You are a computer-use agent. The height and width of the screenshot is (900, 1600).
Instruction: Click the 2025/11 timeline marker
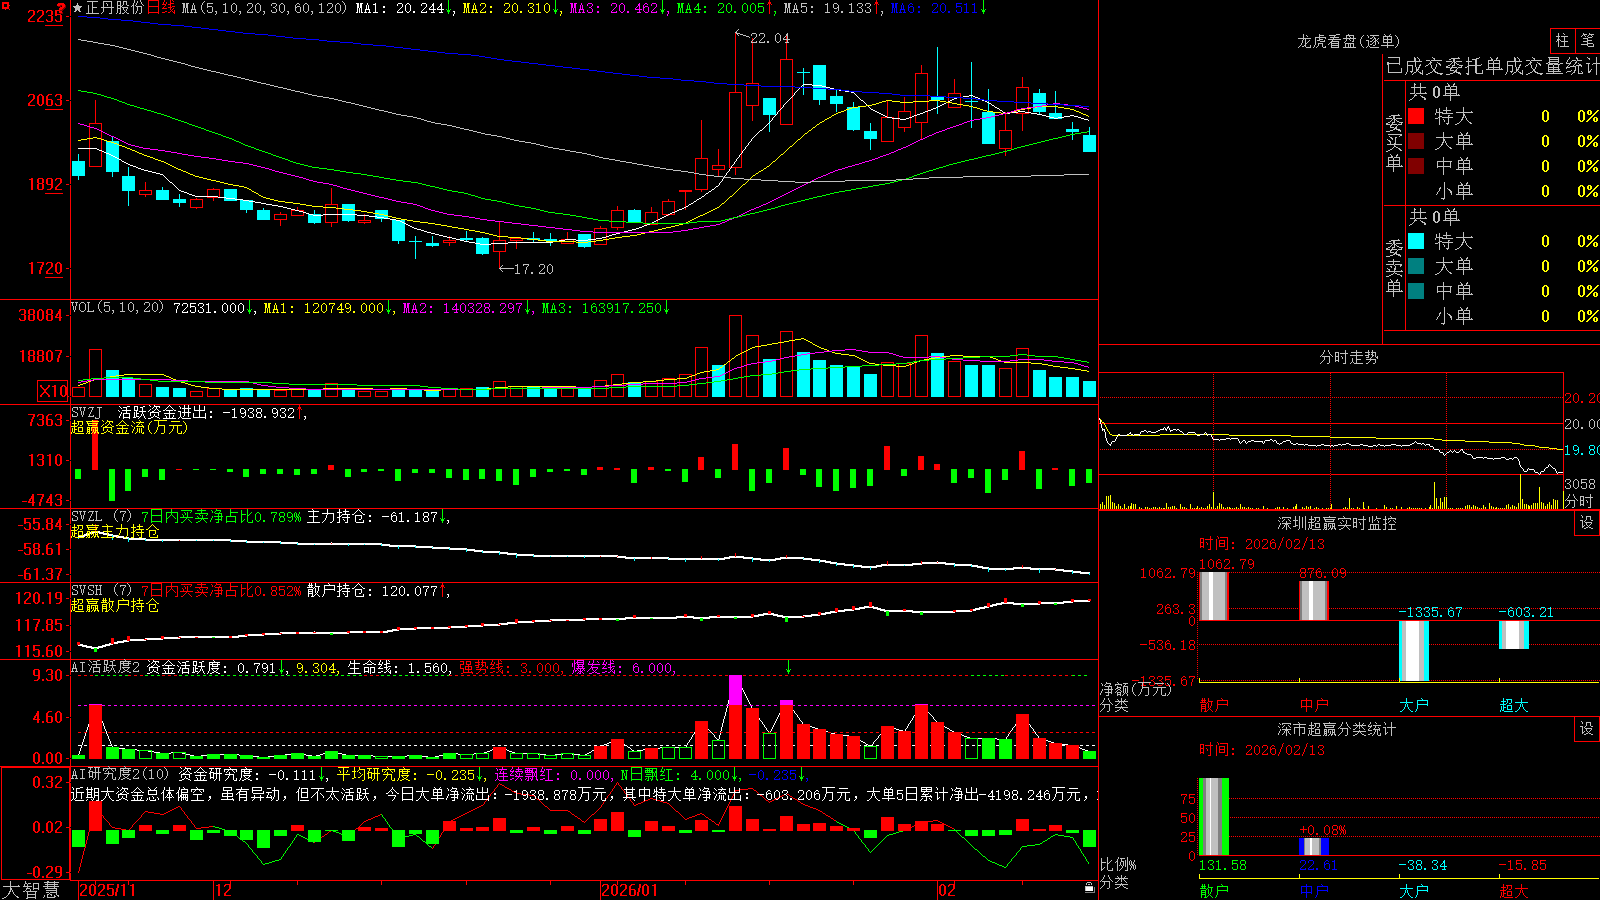(x=107, y=890)
